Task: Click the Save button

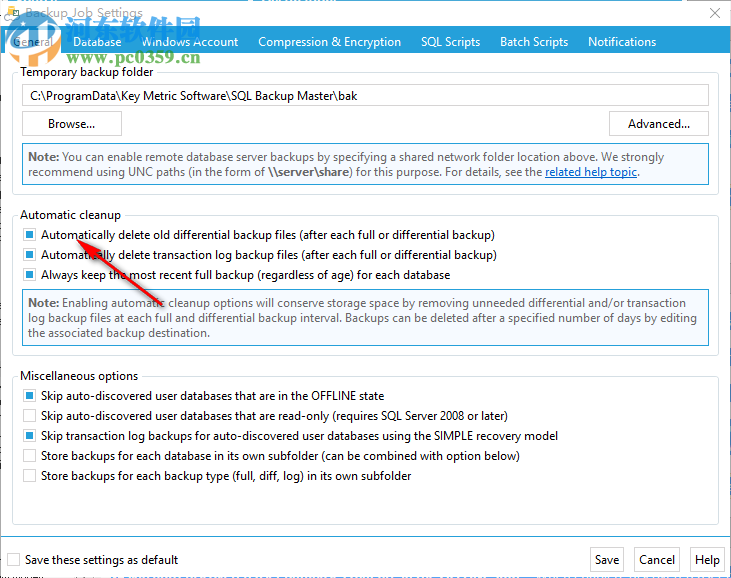Action: pos(607,559)
